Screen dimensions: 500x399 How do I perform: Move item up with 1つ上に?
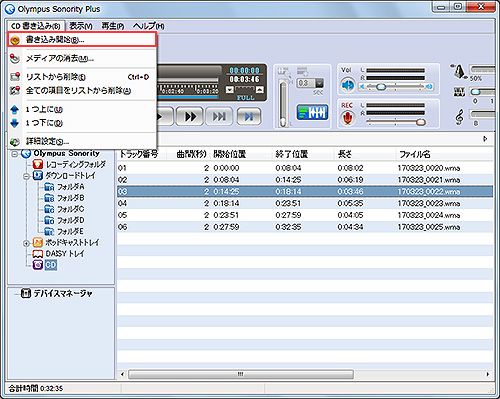82,109
